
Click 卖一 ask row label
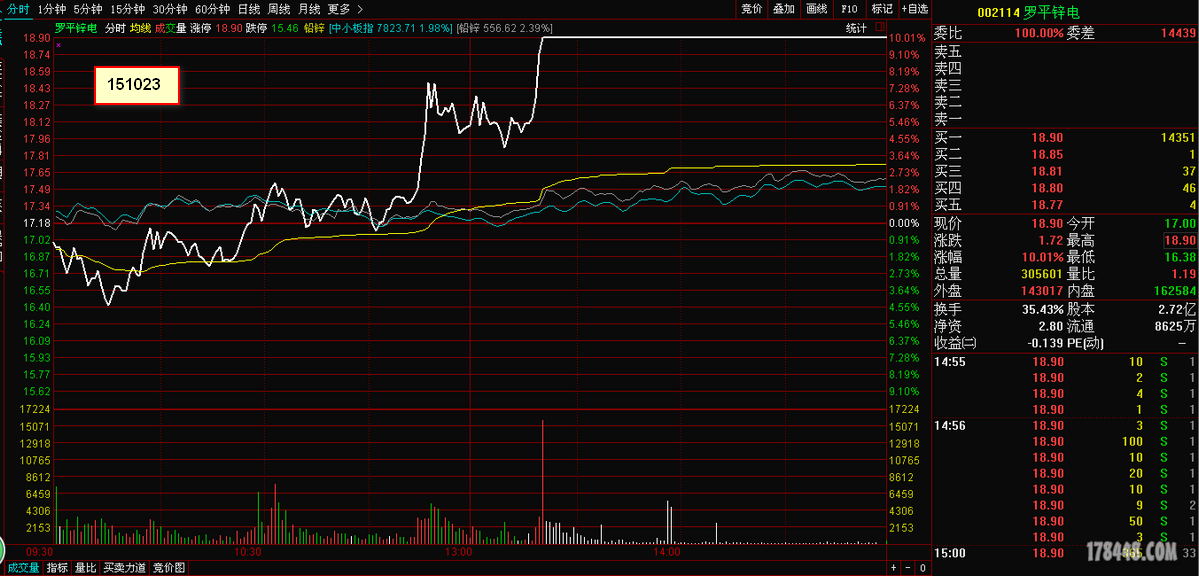(x=948, y=119)
